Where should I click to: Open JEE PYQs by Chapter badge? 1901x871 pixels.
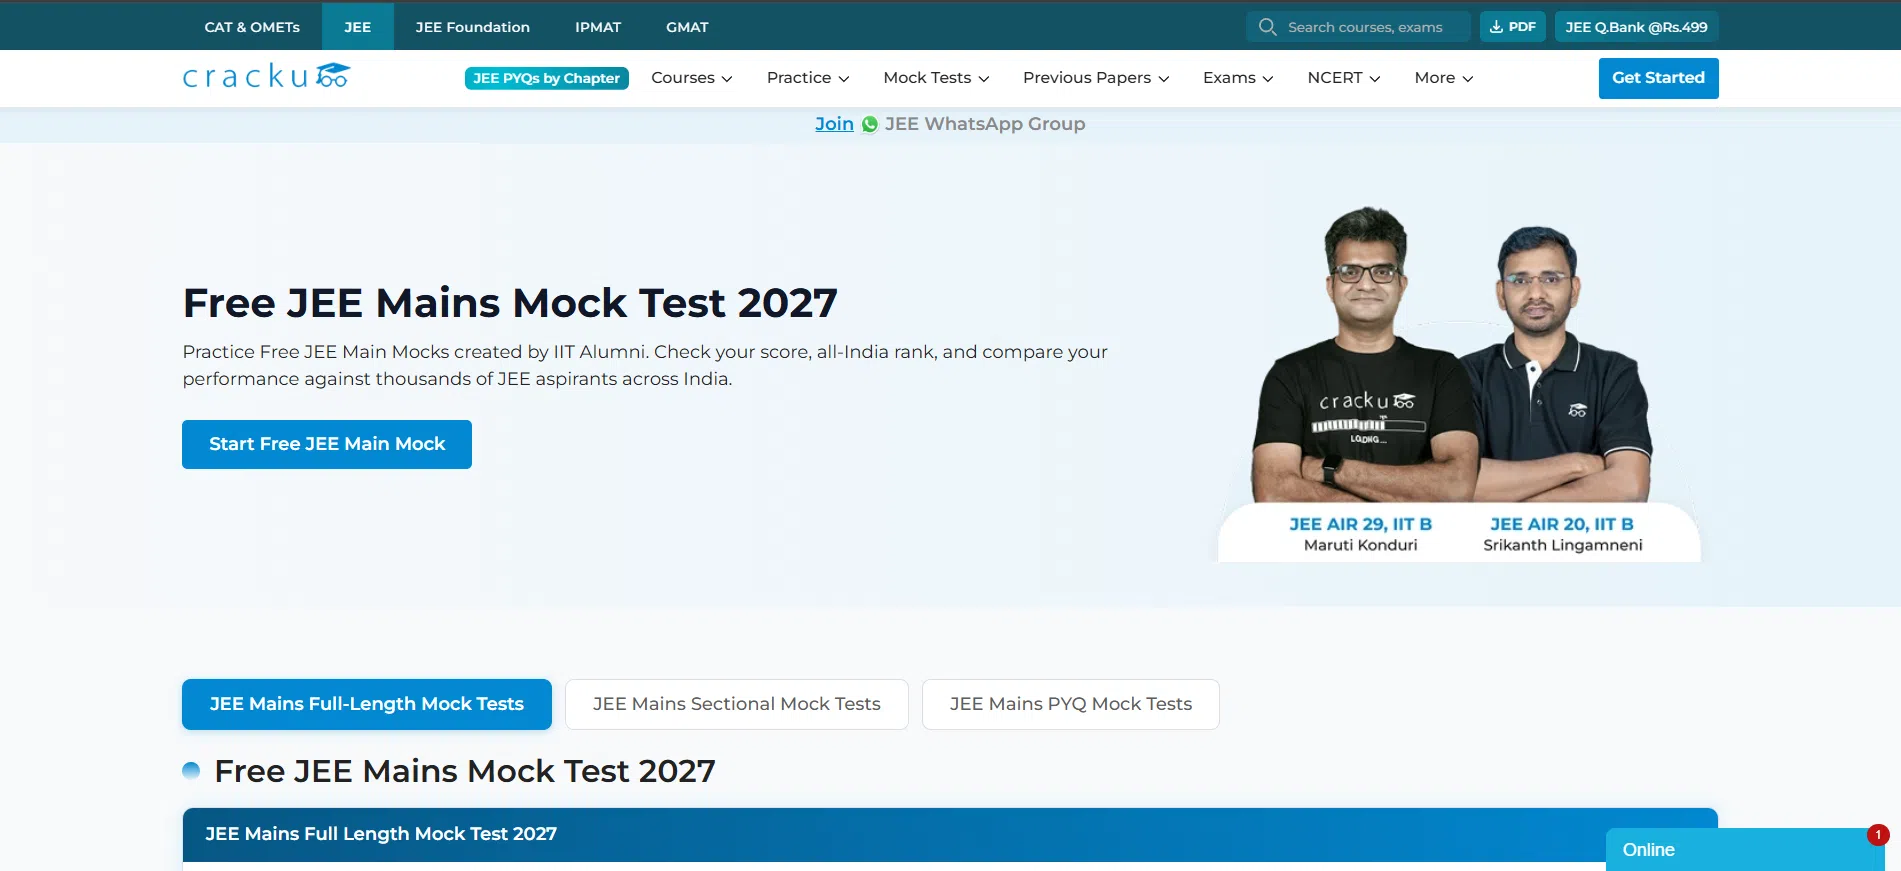point(547,78)
